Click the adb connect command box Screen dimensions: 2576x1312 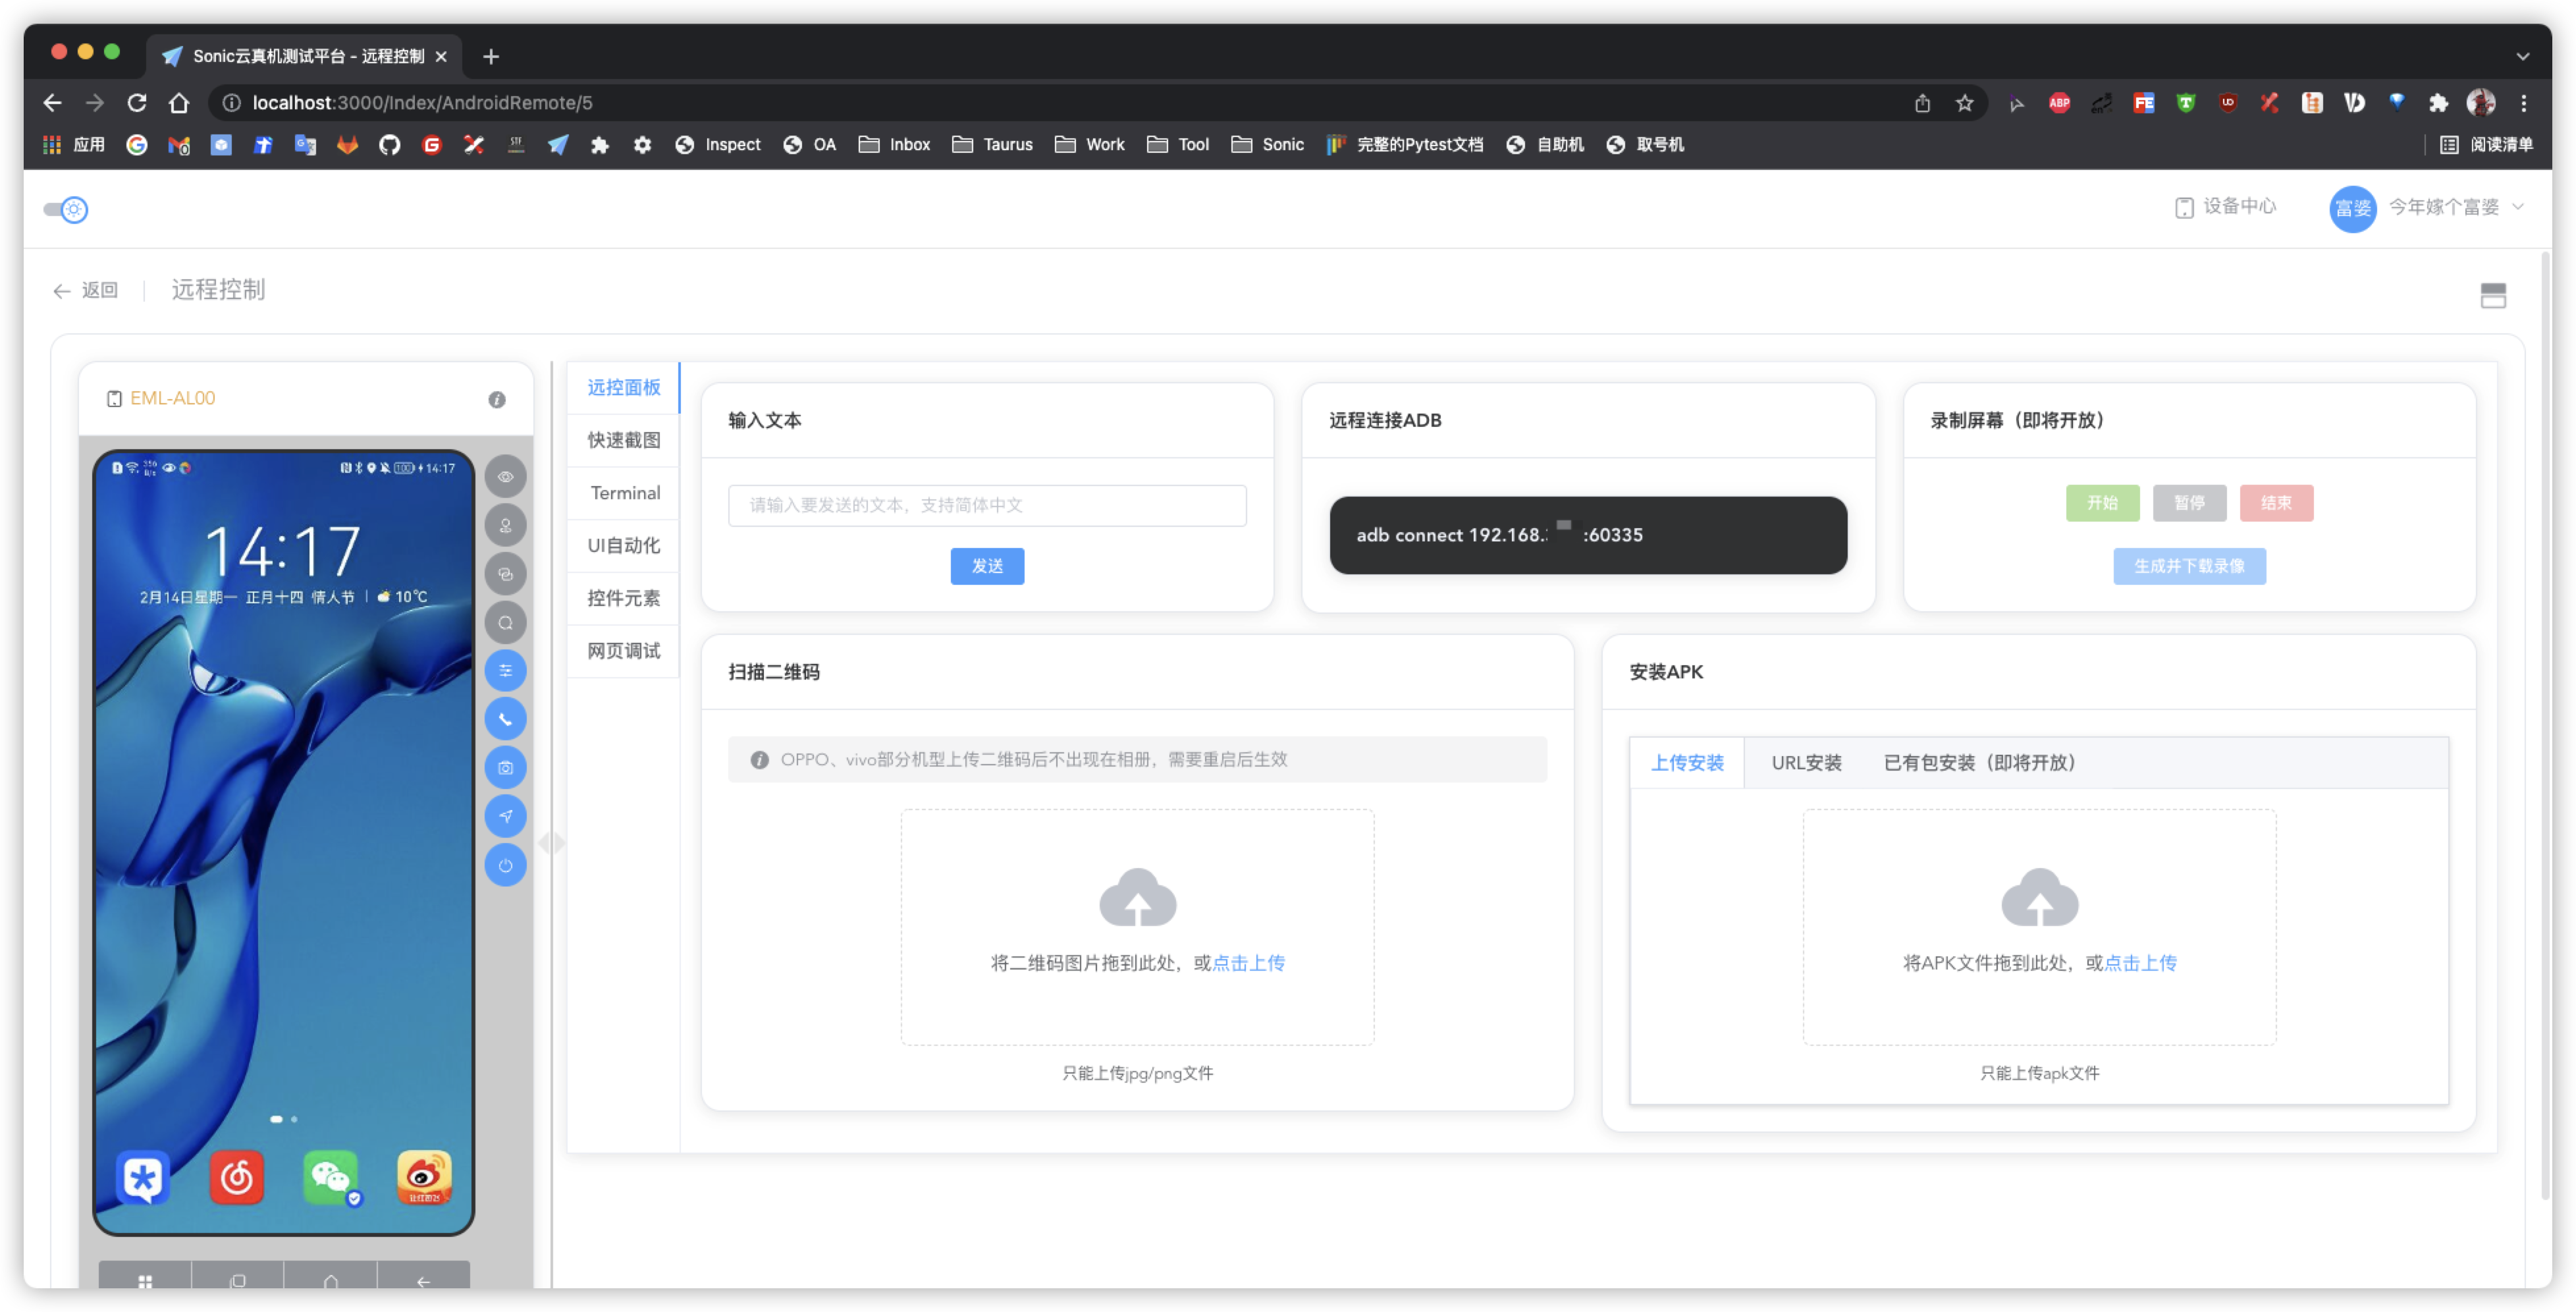[1588, 535]
